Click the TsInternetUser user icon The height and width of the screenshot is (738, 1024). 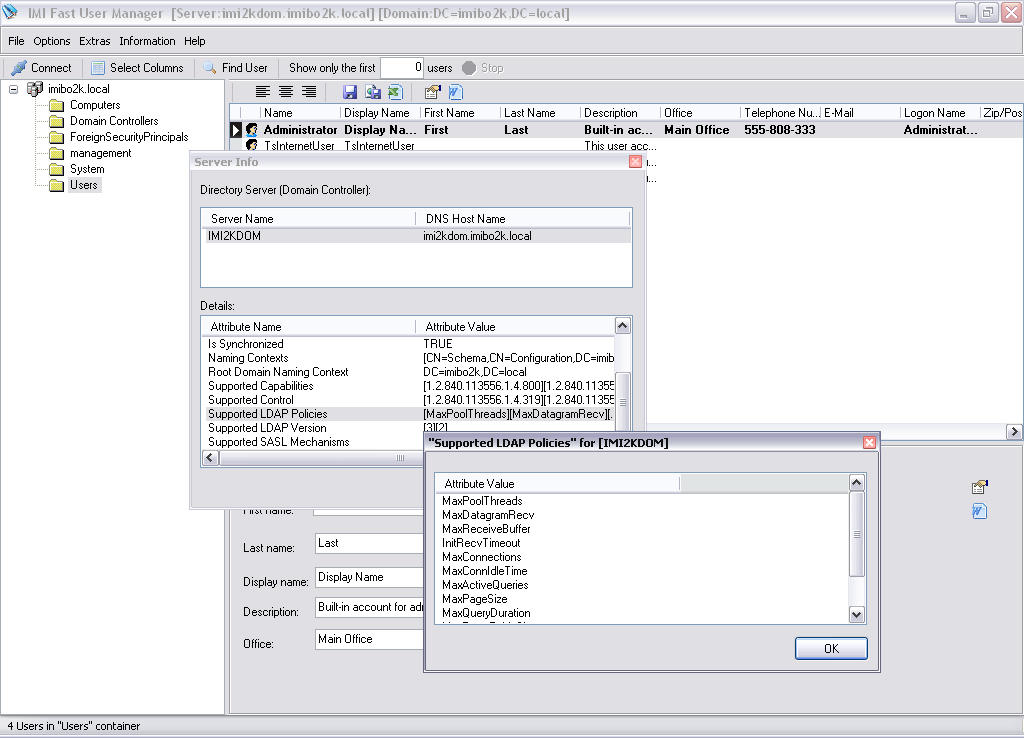click(251, 145)
